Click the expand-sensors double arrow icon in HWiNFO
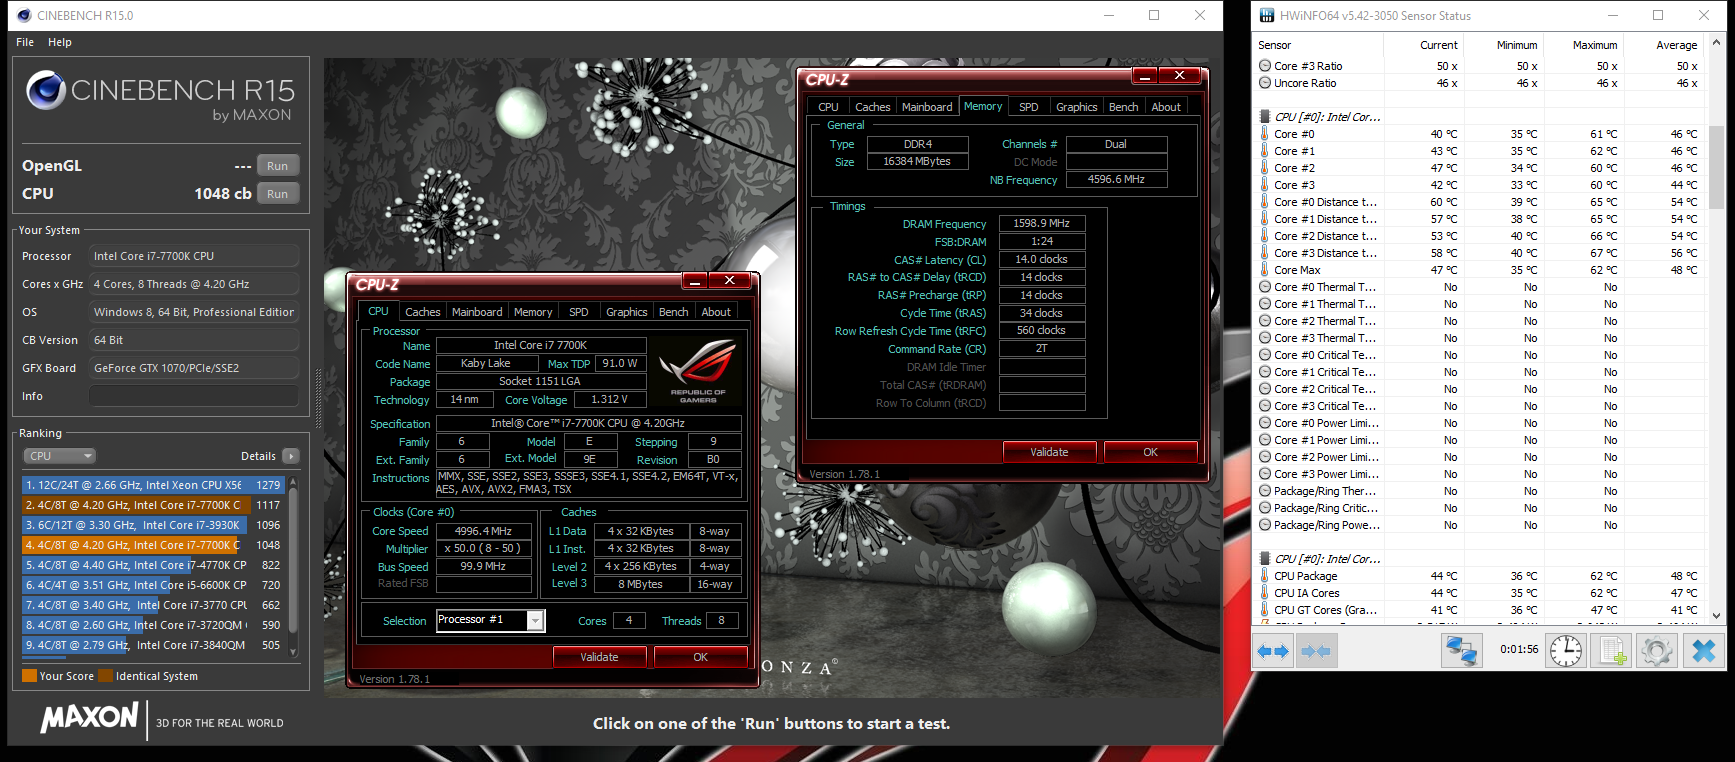Viewport: 1735px width, 762px height. point(1273,651)
